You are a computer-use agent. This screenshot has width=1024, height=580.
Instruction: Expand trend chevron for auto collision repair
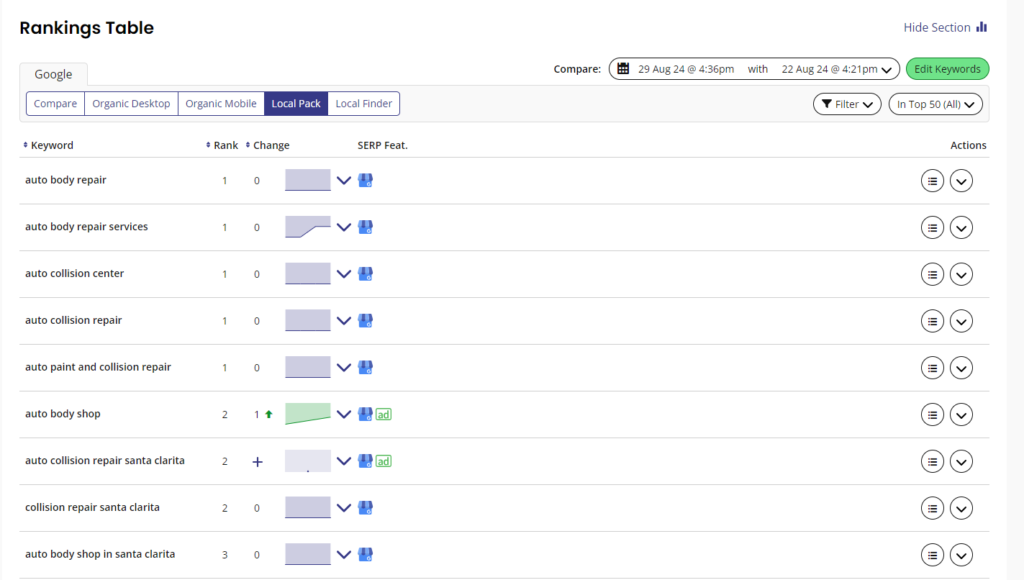(344, 321)
